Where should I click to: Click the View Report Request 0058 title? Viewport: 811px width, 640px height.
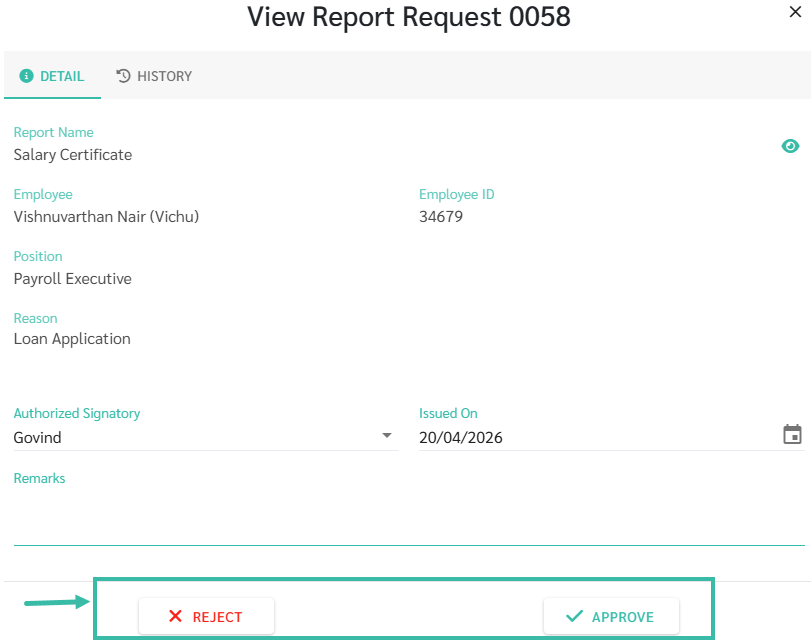(409, 17)
